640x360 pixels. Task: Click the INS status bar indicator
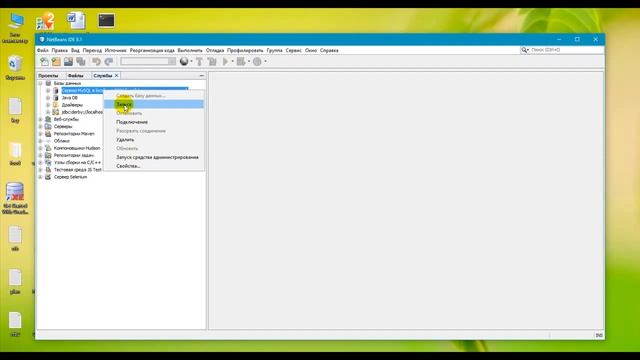(599, 335)
